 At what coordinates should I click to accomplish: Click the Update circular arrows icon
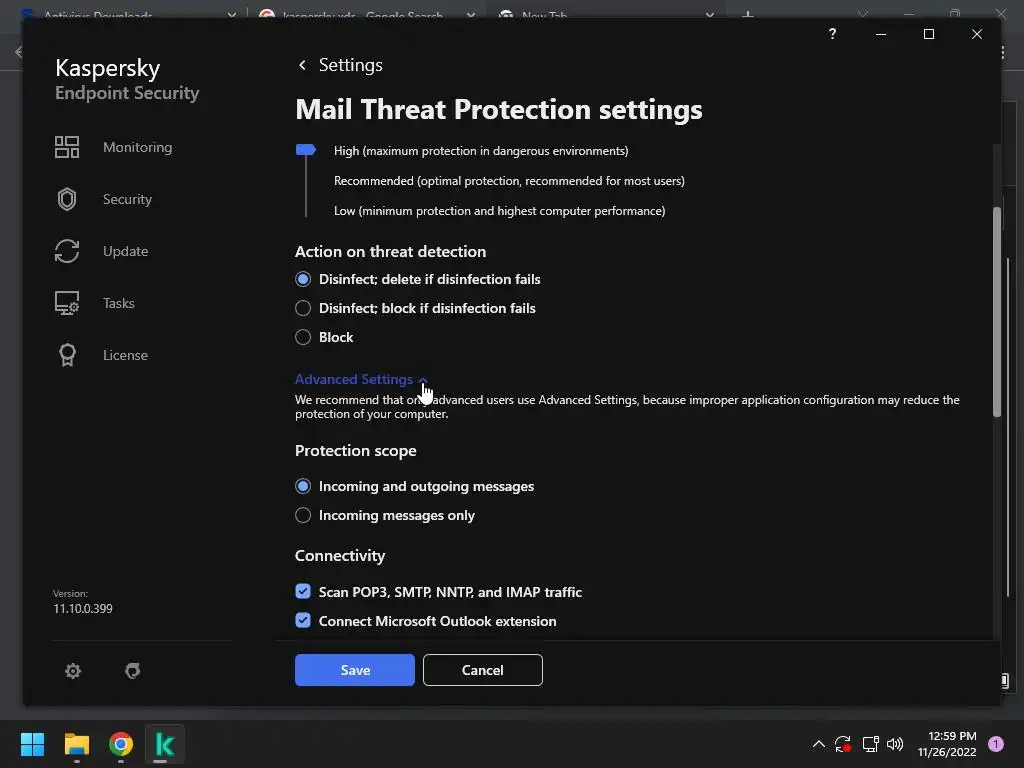[x=67, y=251]
